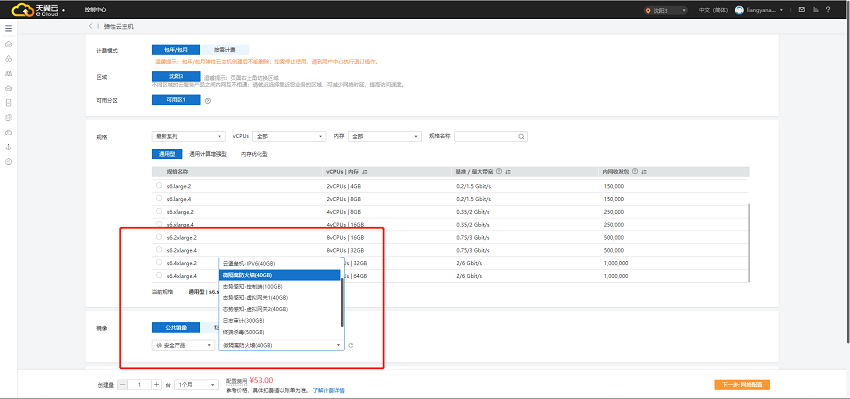Select the 可用区1 availability zone
This screenshot has width=850, height=399.
(176, 100)
